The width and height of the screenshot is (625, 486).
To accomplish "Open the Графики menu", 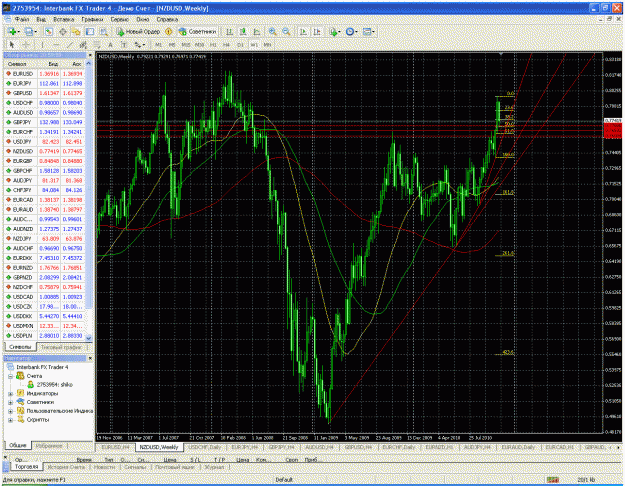I will (92, 19).
